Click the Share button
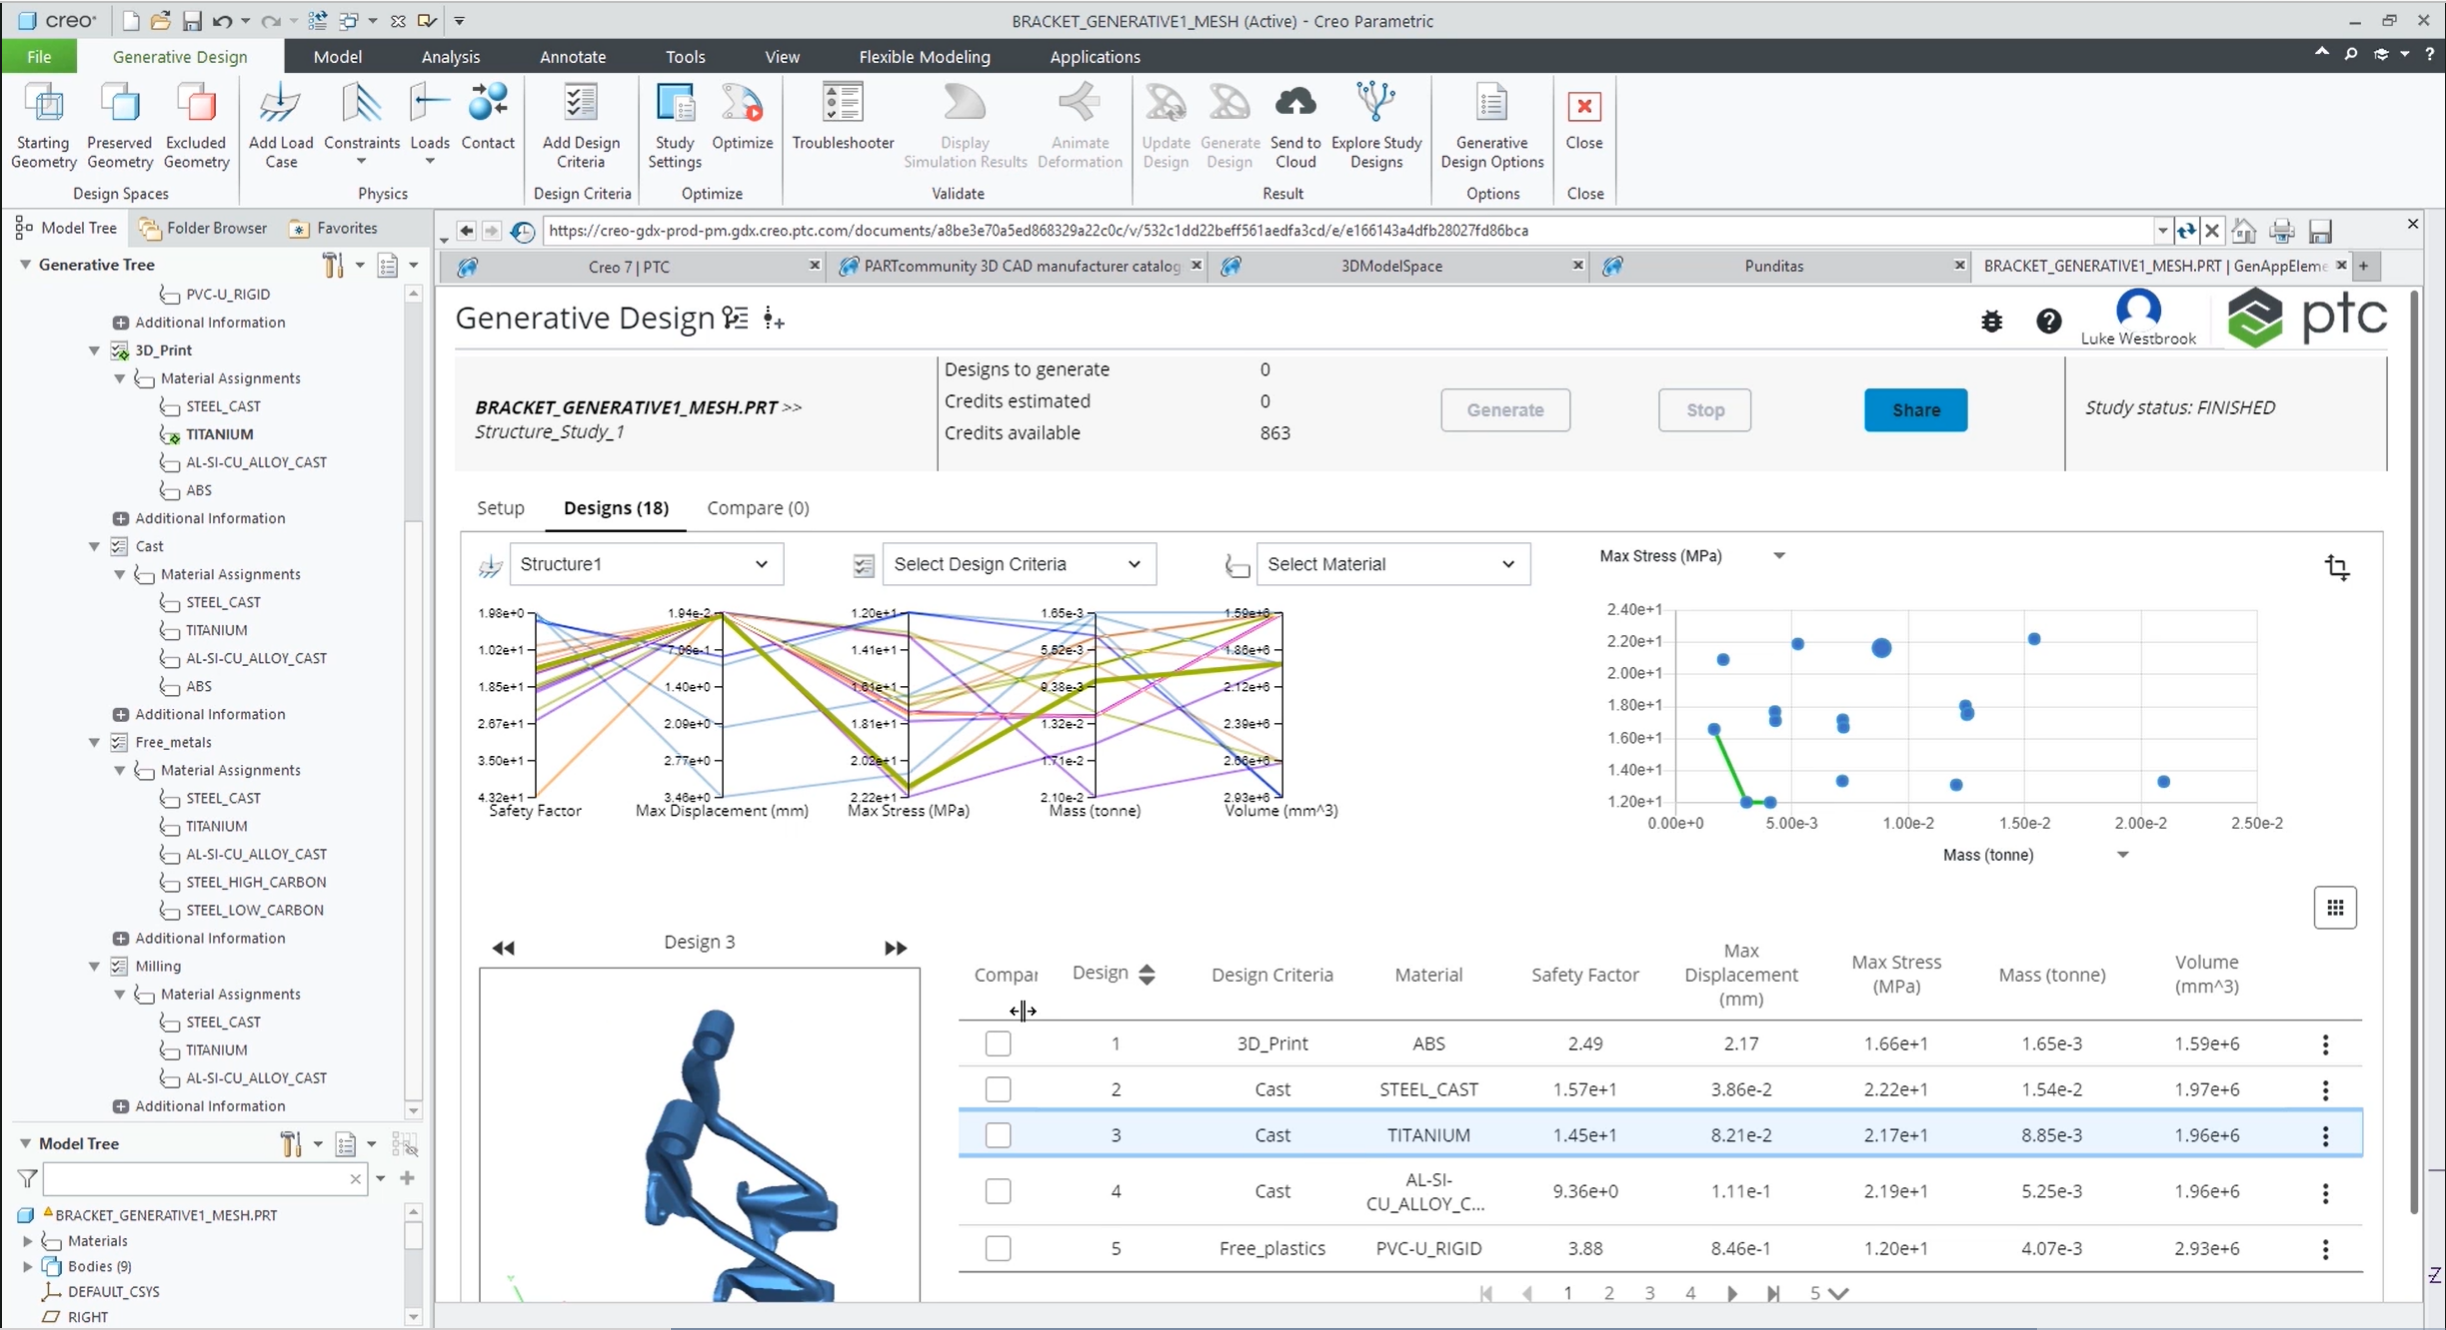Image resolution: width=2446 pixels, height=1330 pixels. (1915, 410)
